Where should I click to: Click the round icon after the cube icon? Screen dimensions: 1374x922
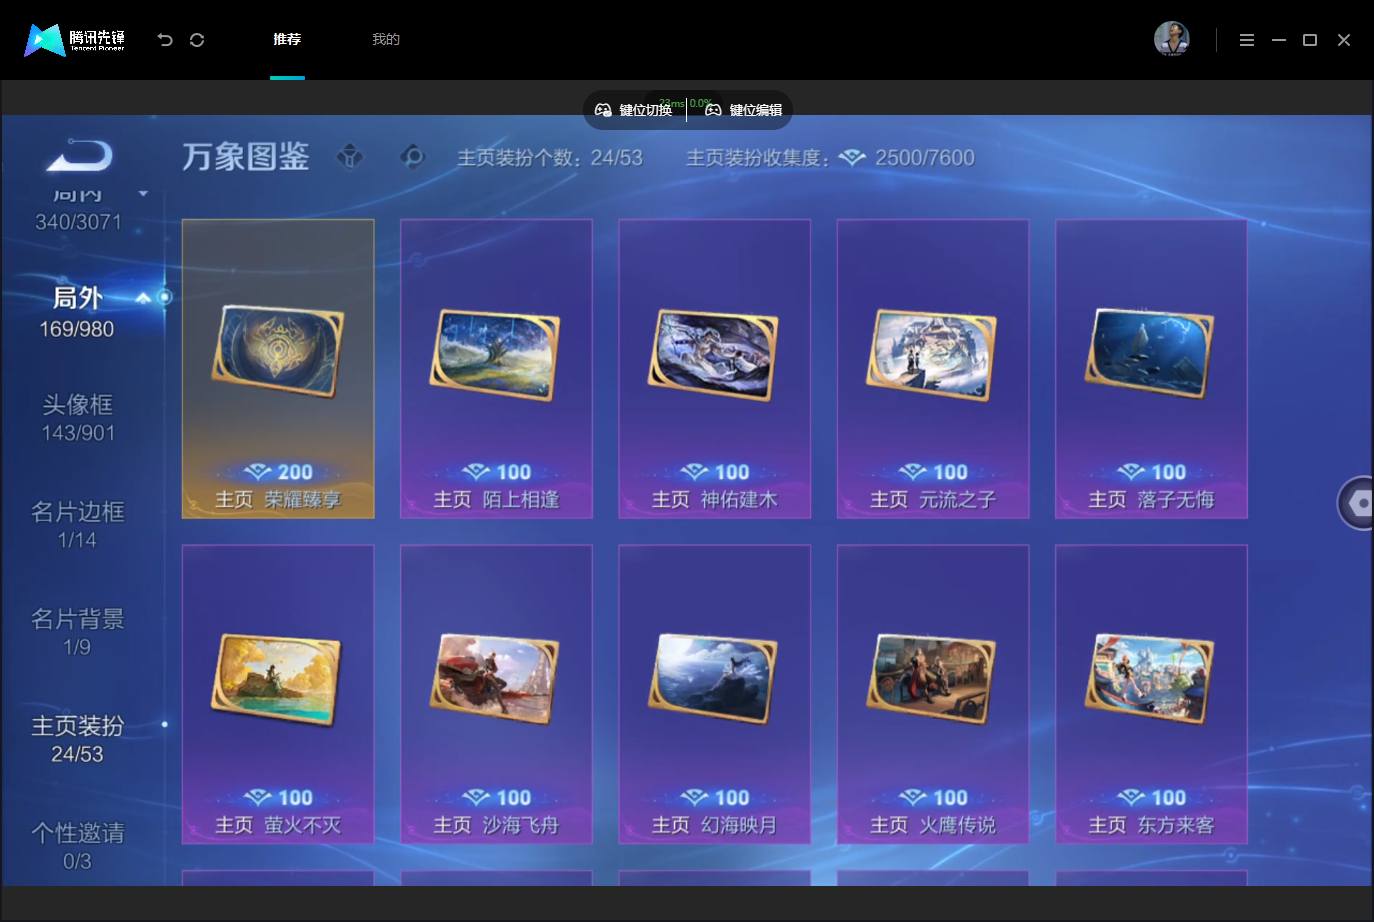(x=412, y=157)
